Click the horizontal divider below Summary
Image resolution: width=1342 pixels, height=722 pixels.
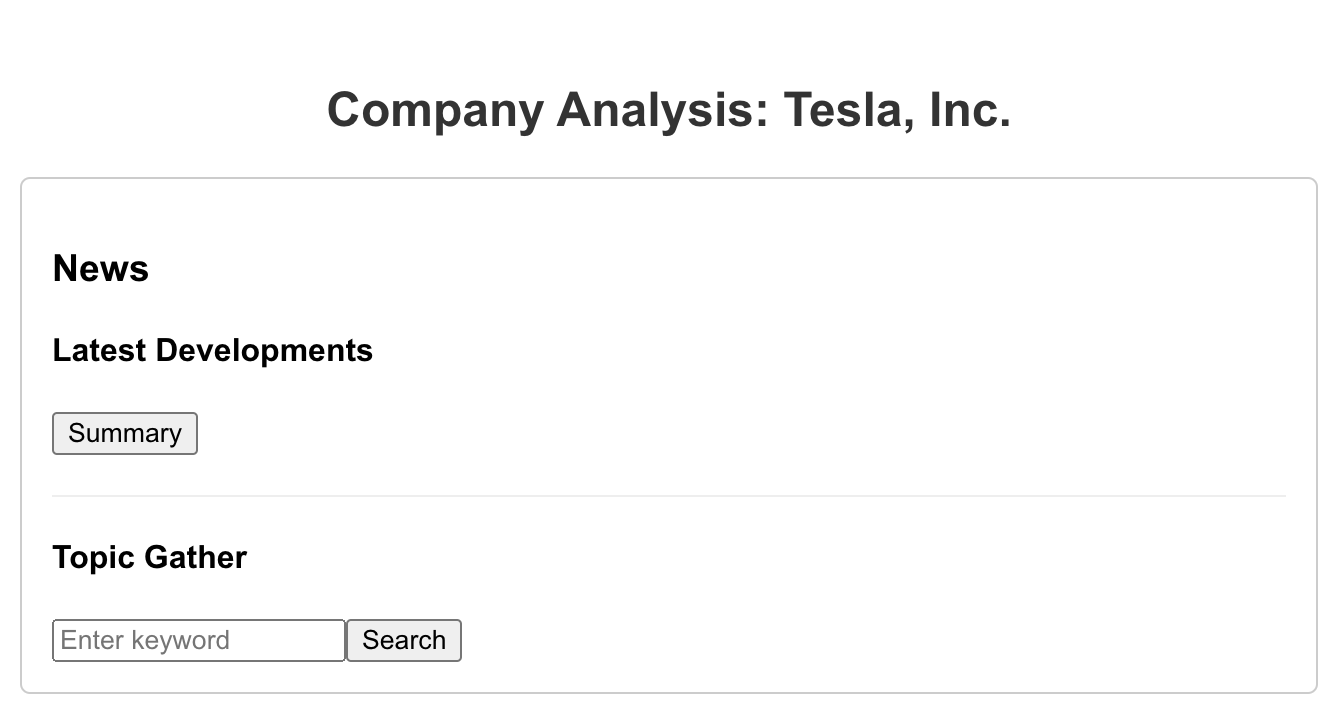click(669, 496)
